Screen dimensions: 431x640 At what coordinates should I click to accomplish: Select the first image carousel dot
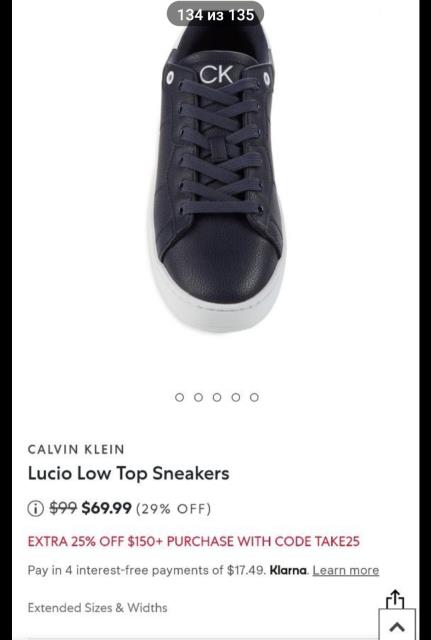click(179, 397)
